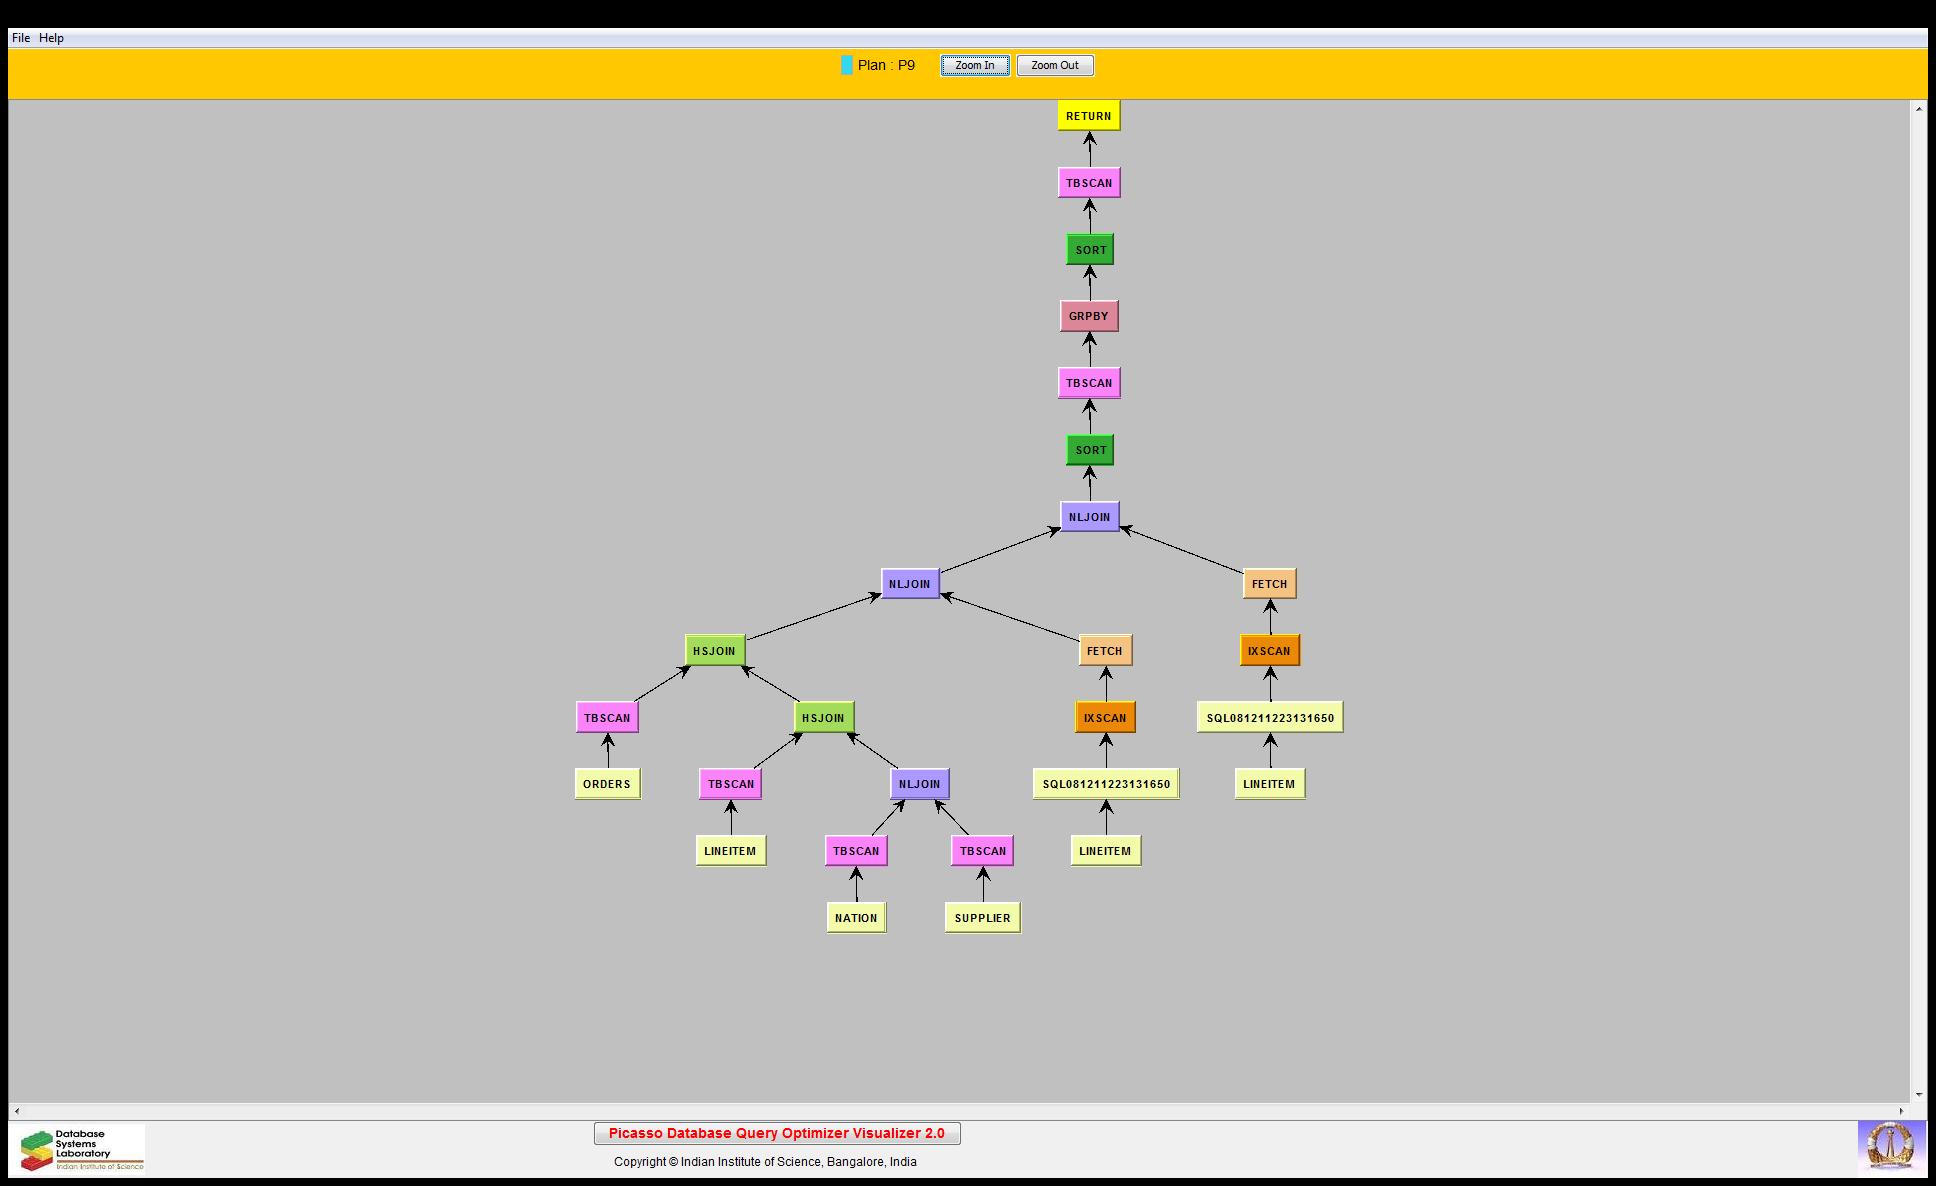Click the vertical scrollbar down arrow

coord(1918,1095)
